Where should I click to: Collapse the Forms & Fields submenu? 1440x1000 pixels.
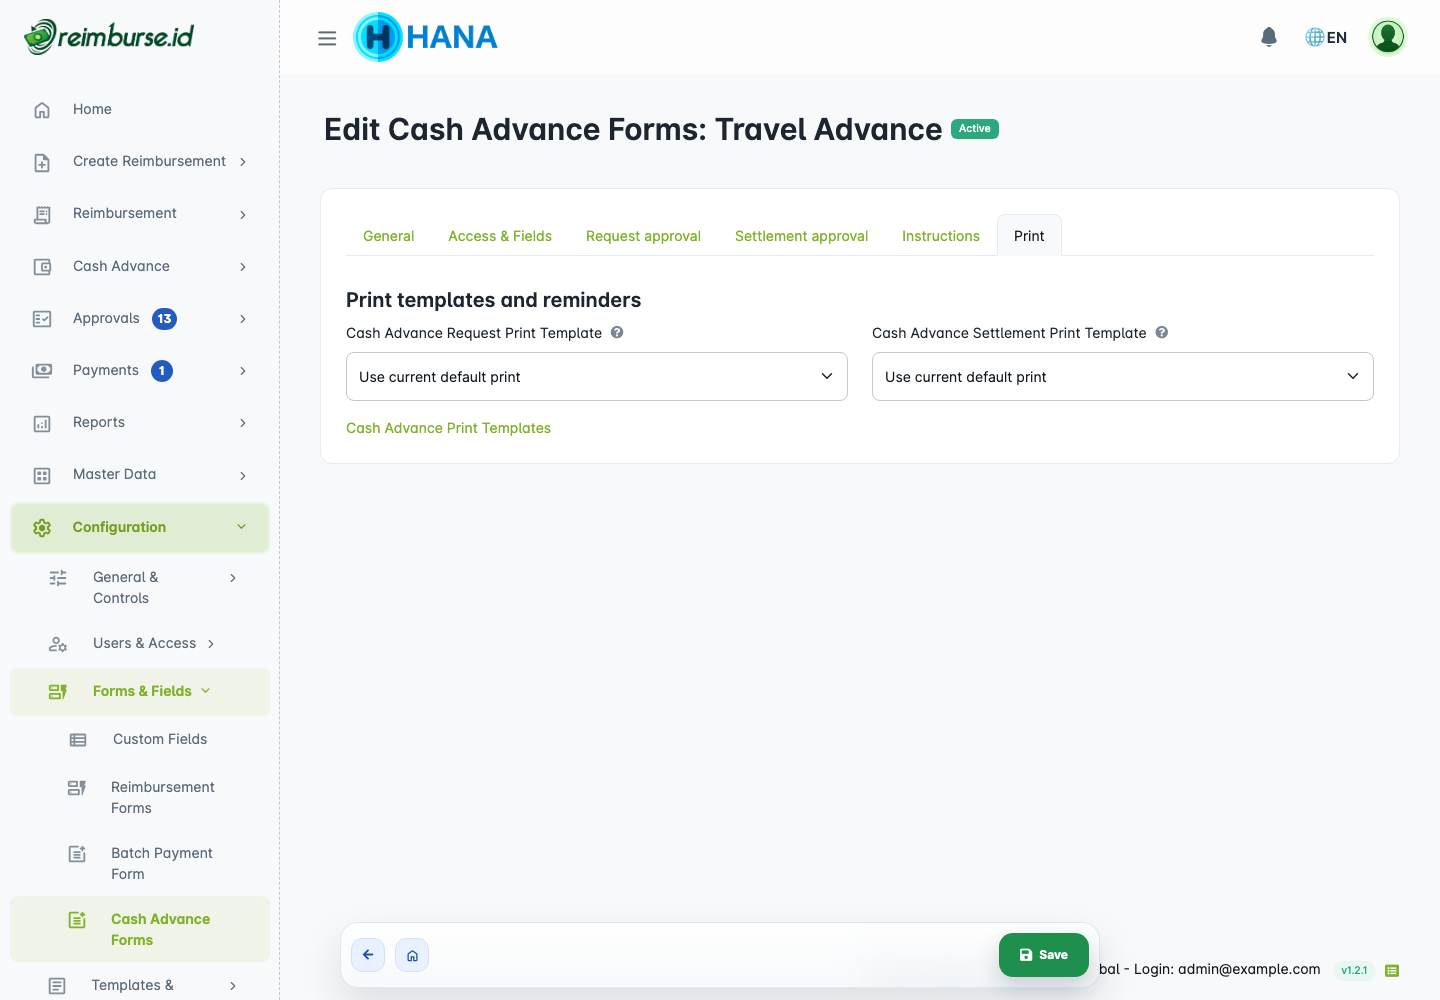206,691
